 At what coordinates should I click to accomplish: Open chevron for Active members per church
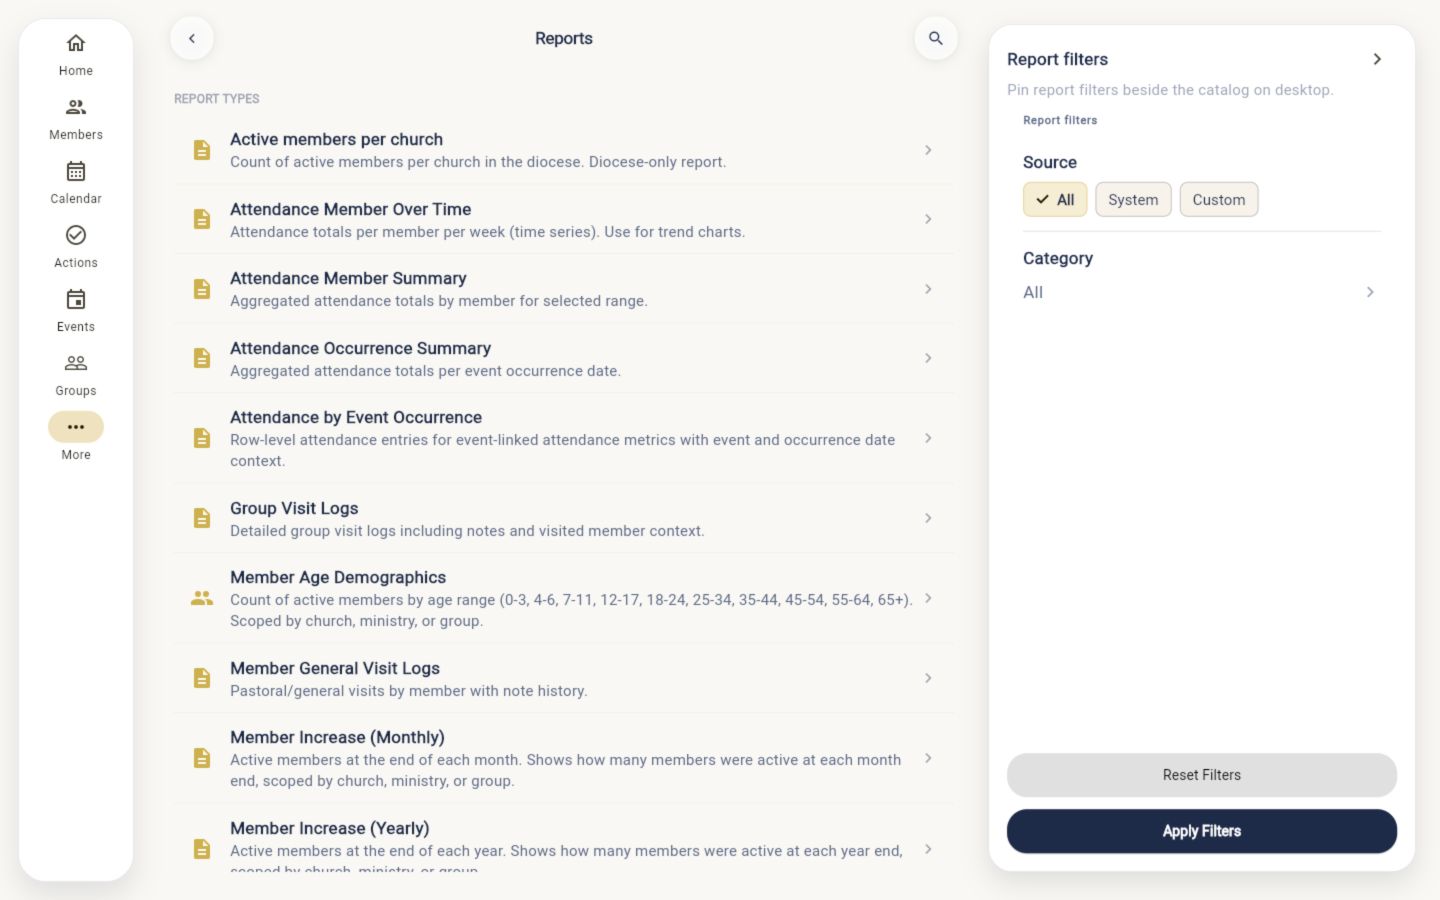tap(928, 150)
